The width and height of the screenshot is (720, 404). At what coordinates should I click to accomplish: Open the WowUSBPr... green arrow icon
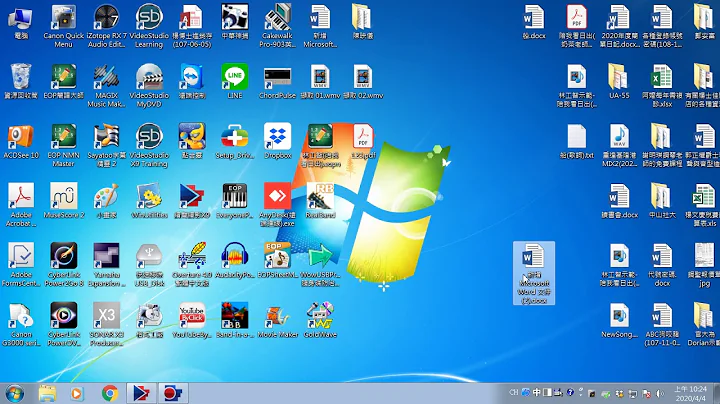(x=320, y=265)
